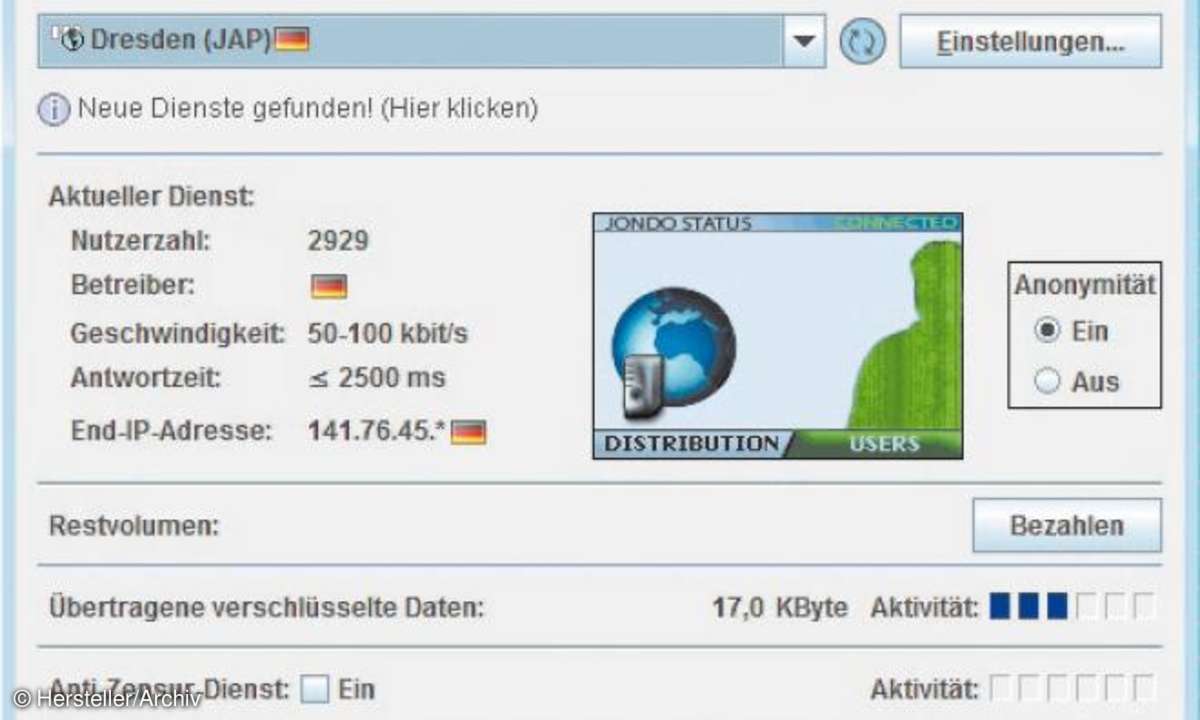Click the globe icon in JonDo status image
Screen dimensions: 1200x720
click(x=673, y=345)
